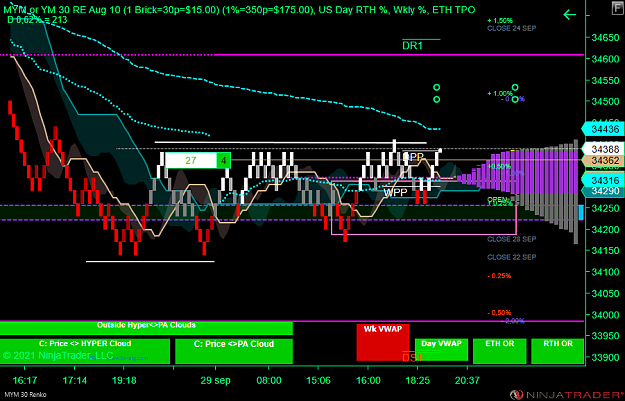
Task: Click the white 34388 price marker
Action: (x=603, y=149)
